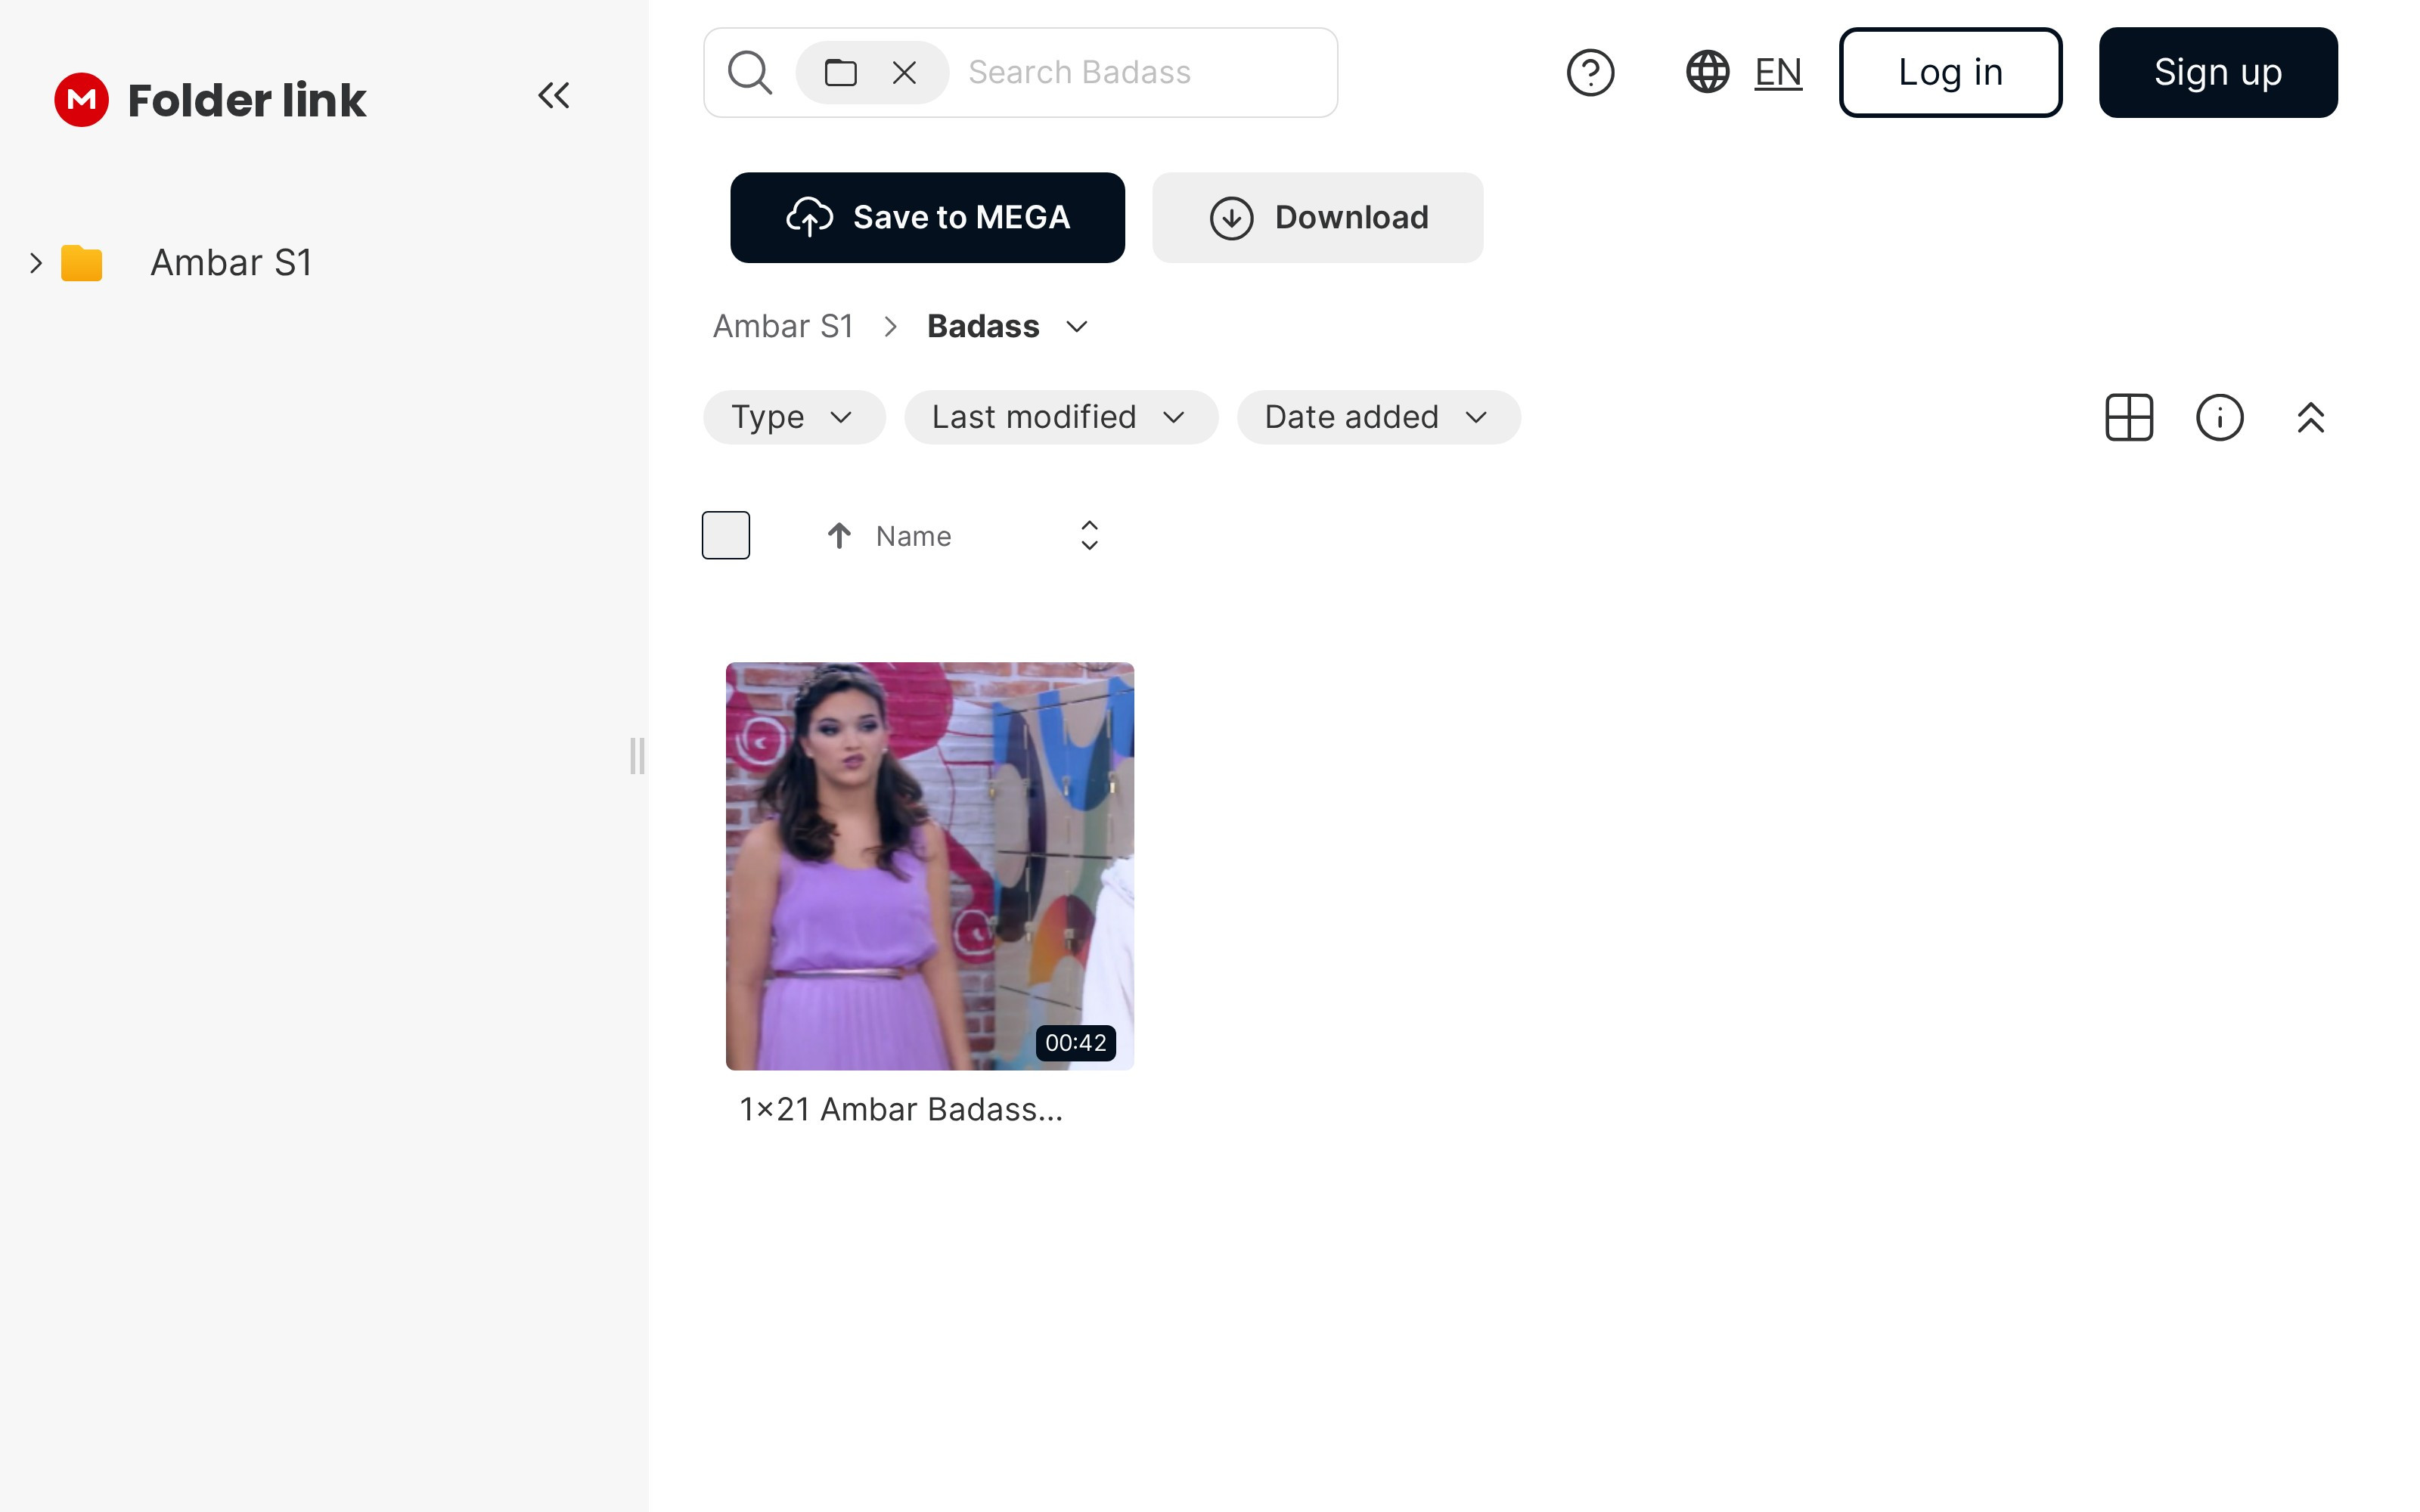Open the Date added filter dropdown
Screen dimensions: 2420x1512
point(1378,417)
